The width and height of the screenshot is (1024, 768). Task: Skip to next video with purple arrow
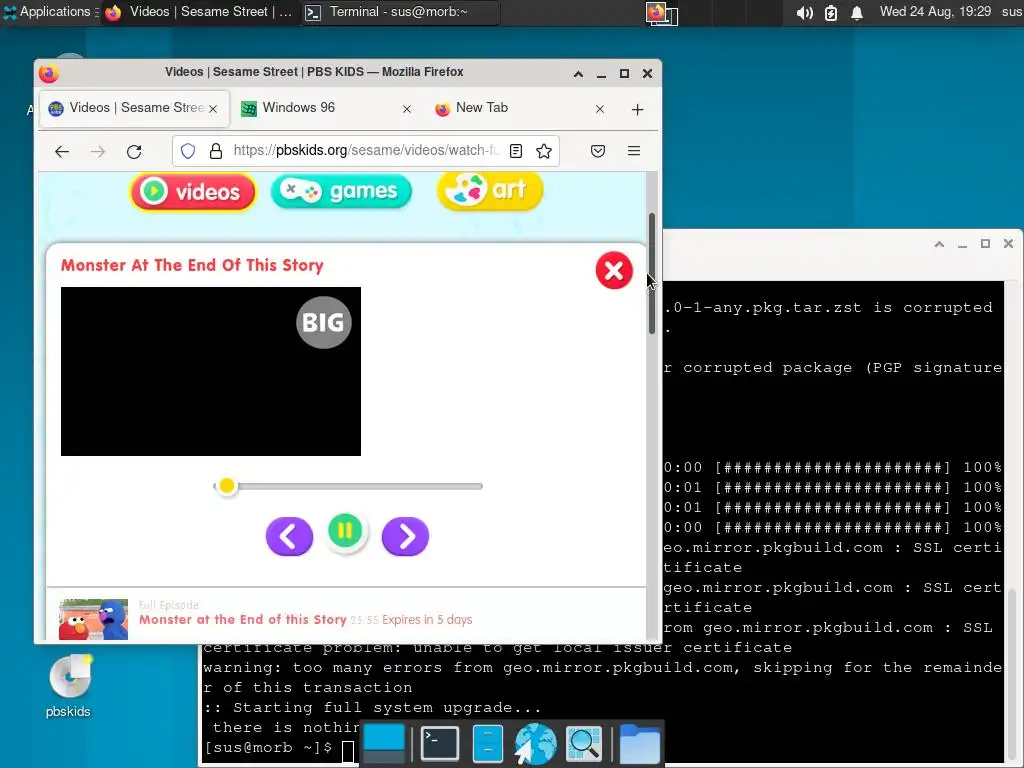click(405, 536)
